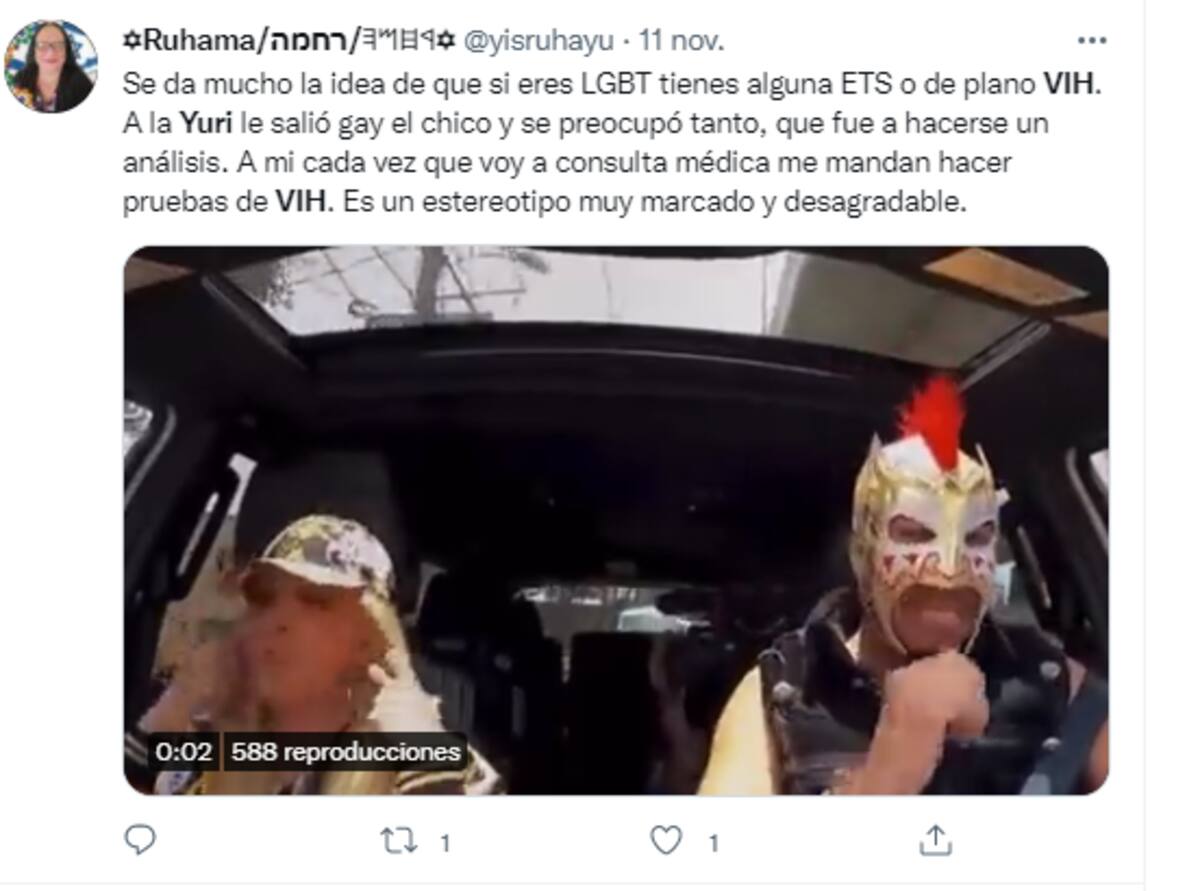
Task: Click the 0:02 video time label
Action: pyautogui.click(x=184, y=752)
